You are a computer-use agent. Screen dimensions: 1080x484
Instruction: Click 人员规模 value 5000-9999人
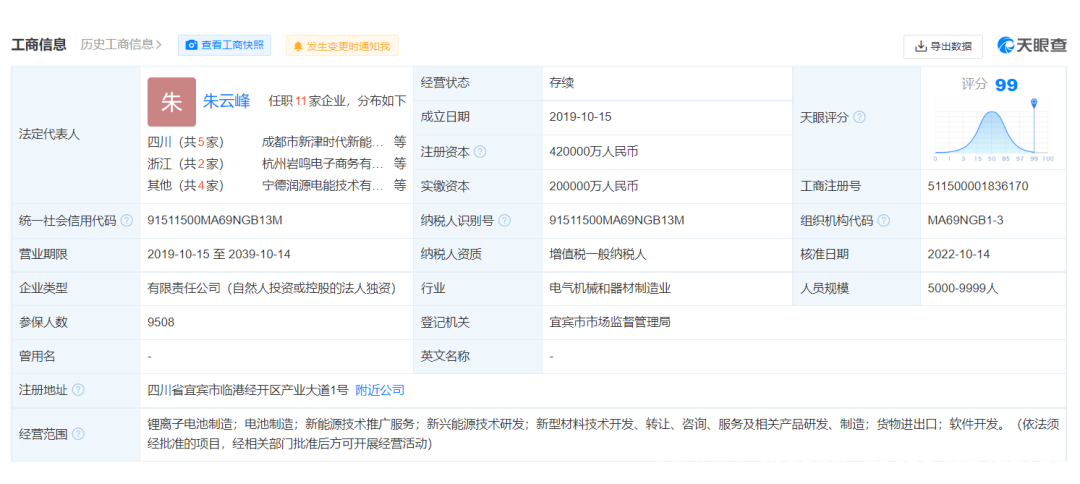click(963, 288)
